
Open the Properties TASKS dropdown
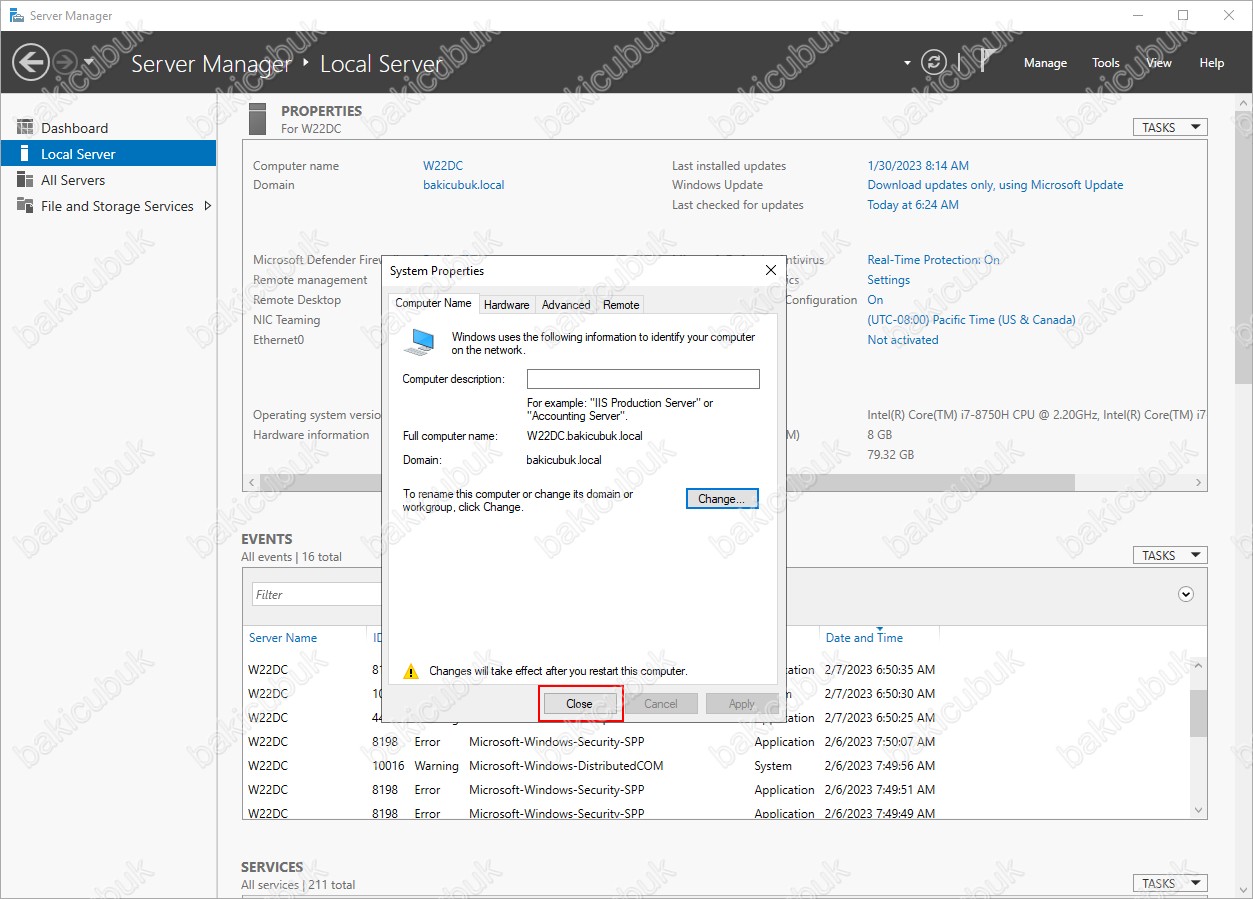[x=1169, y=128]
